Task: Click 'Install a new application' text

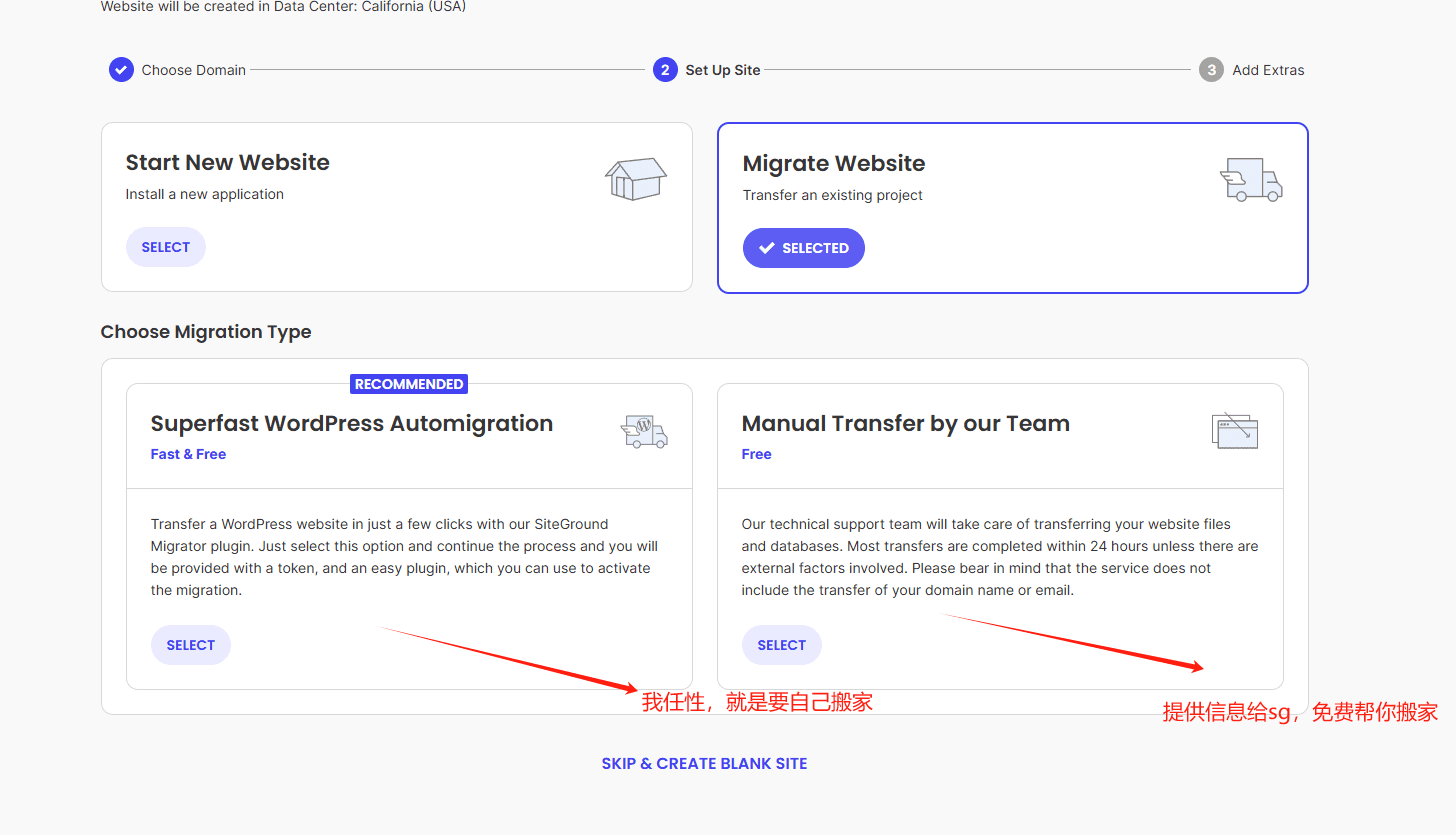Action: point(205,194)
